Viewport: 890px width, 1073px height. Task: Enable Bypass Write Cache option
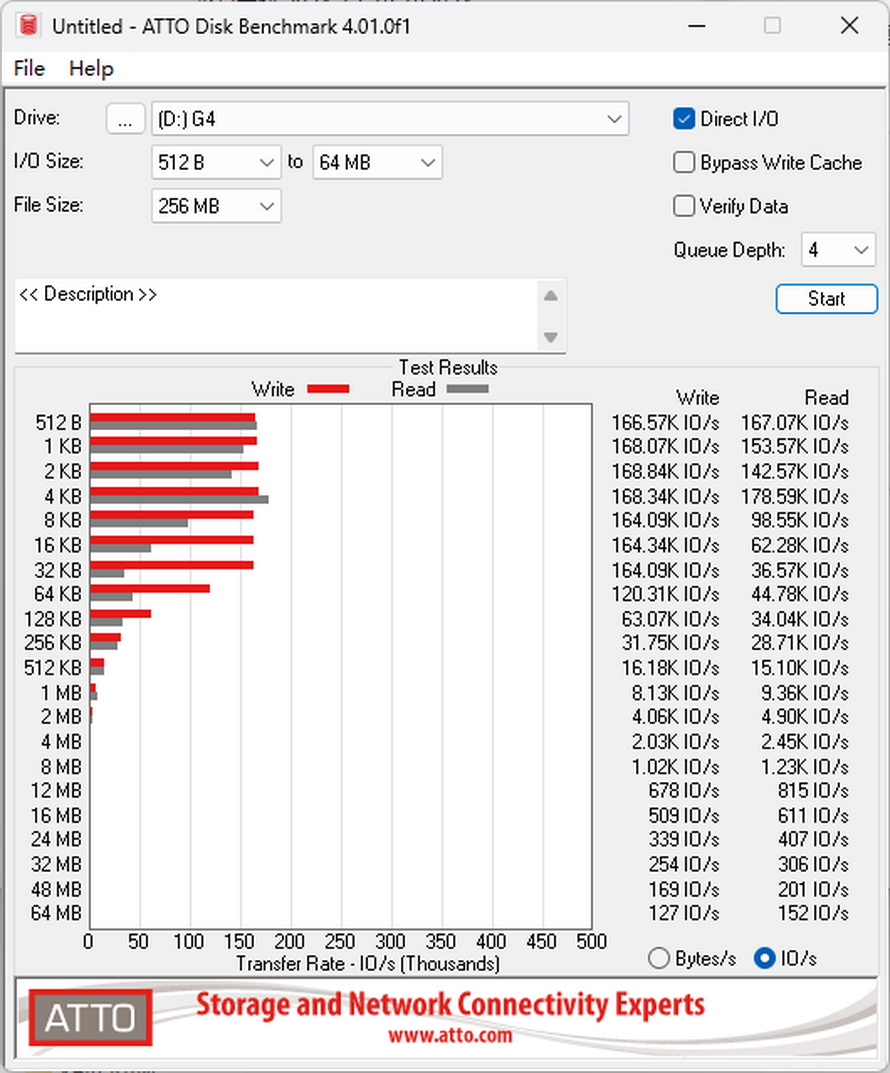coord(683,163)
